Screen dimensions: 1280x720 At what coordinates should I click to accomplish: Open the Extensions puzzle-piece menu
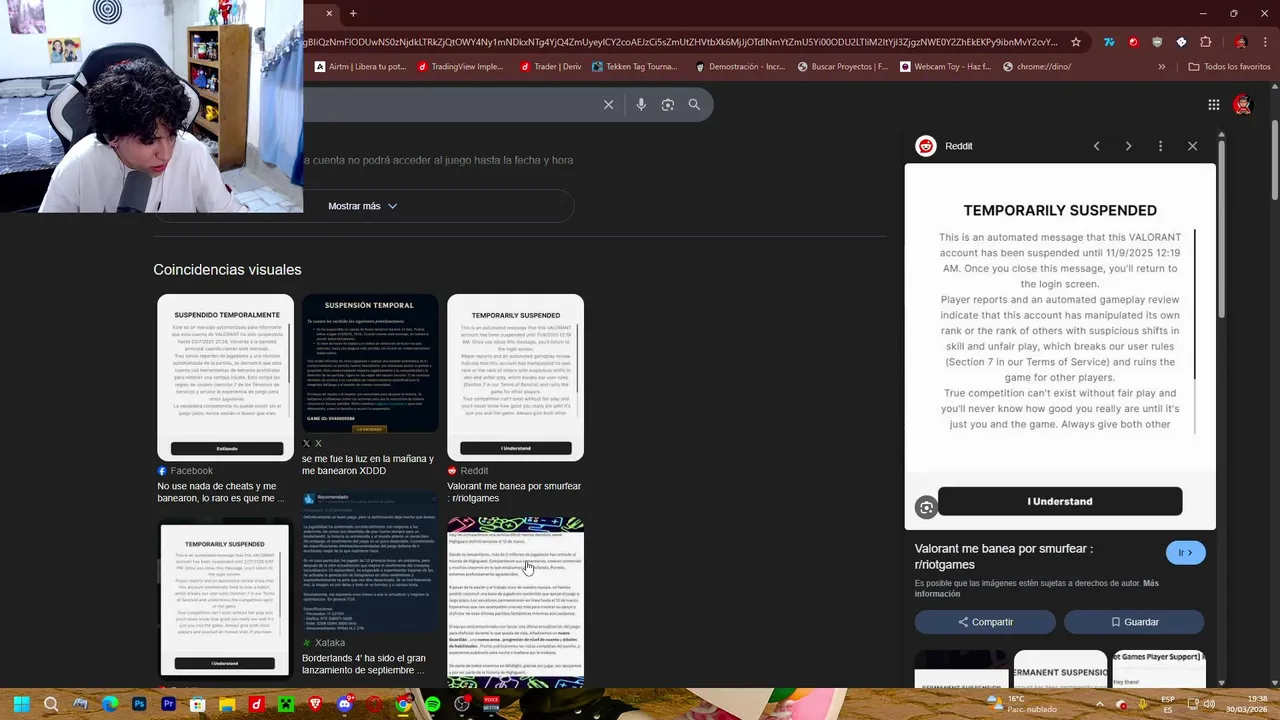tap(1205, 42)
